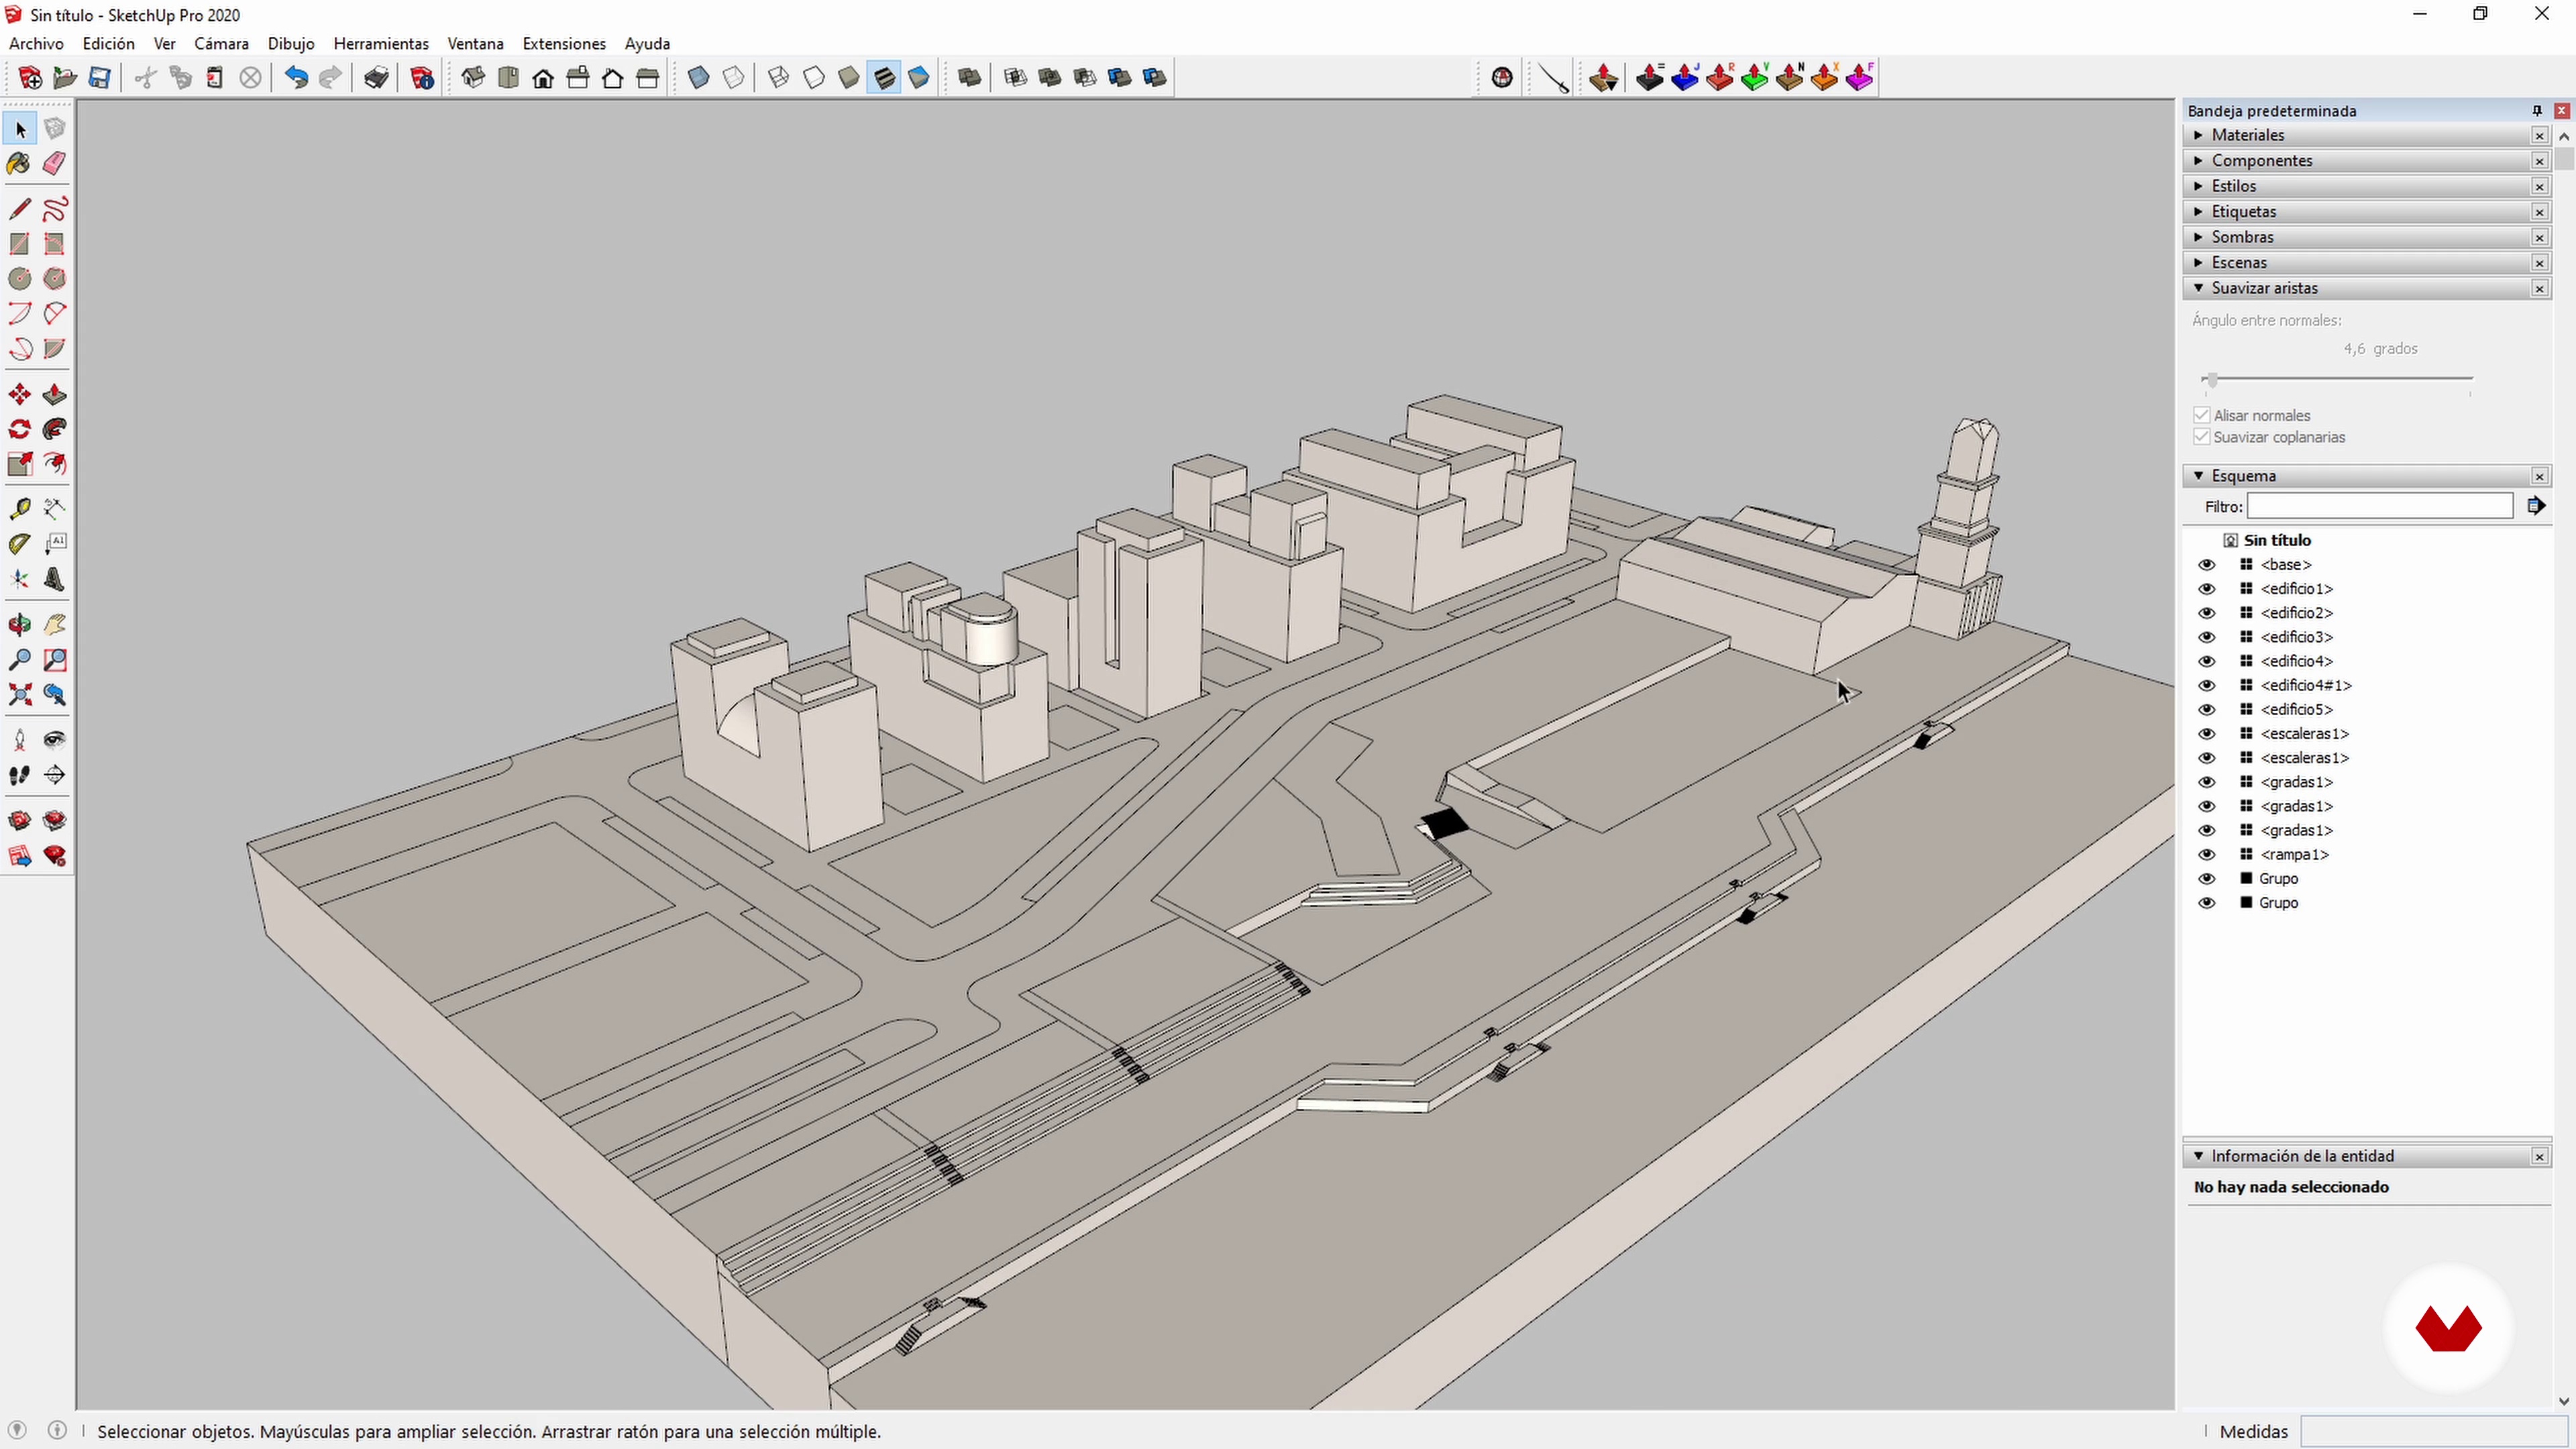Toggle the Suavizar coplanarias checkbox
Image resolution: width=2576 pixels, height=1449 pixels.
[2201, 437]
